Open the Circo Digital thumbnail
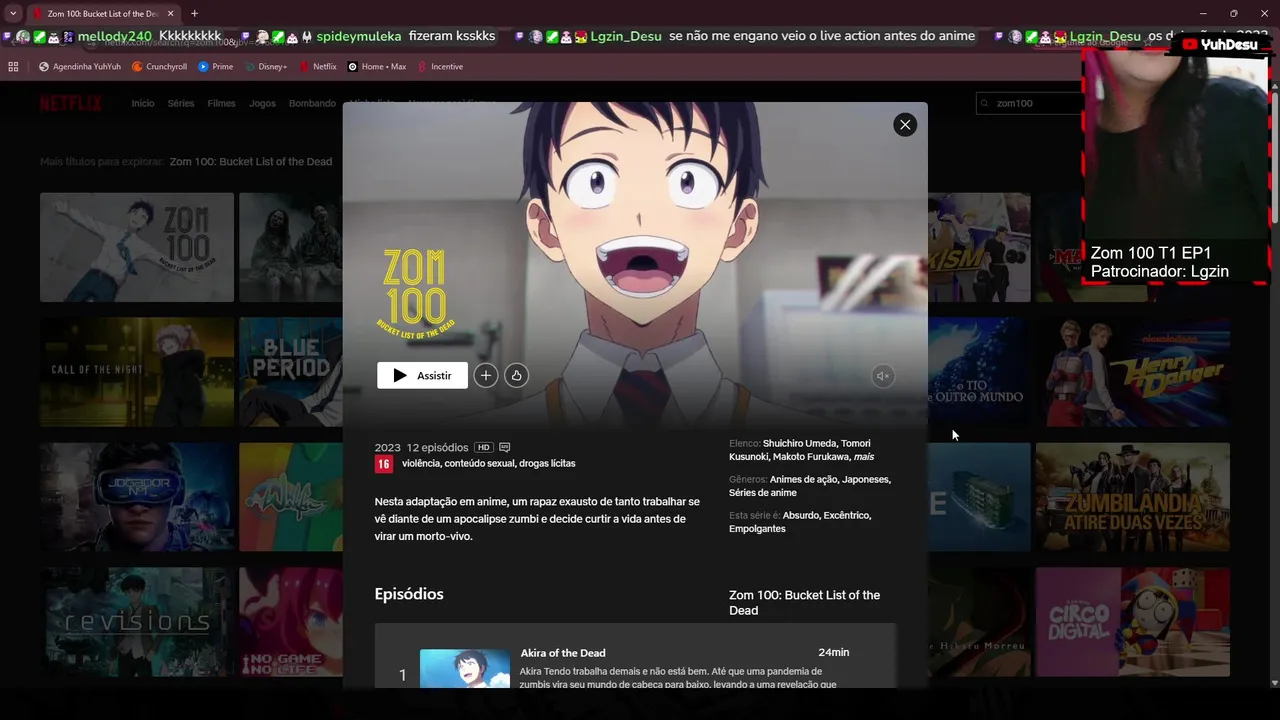 click(1133, 622)
